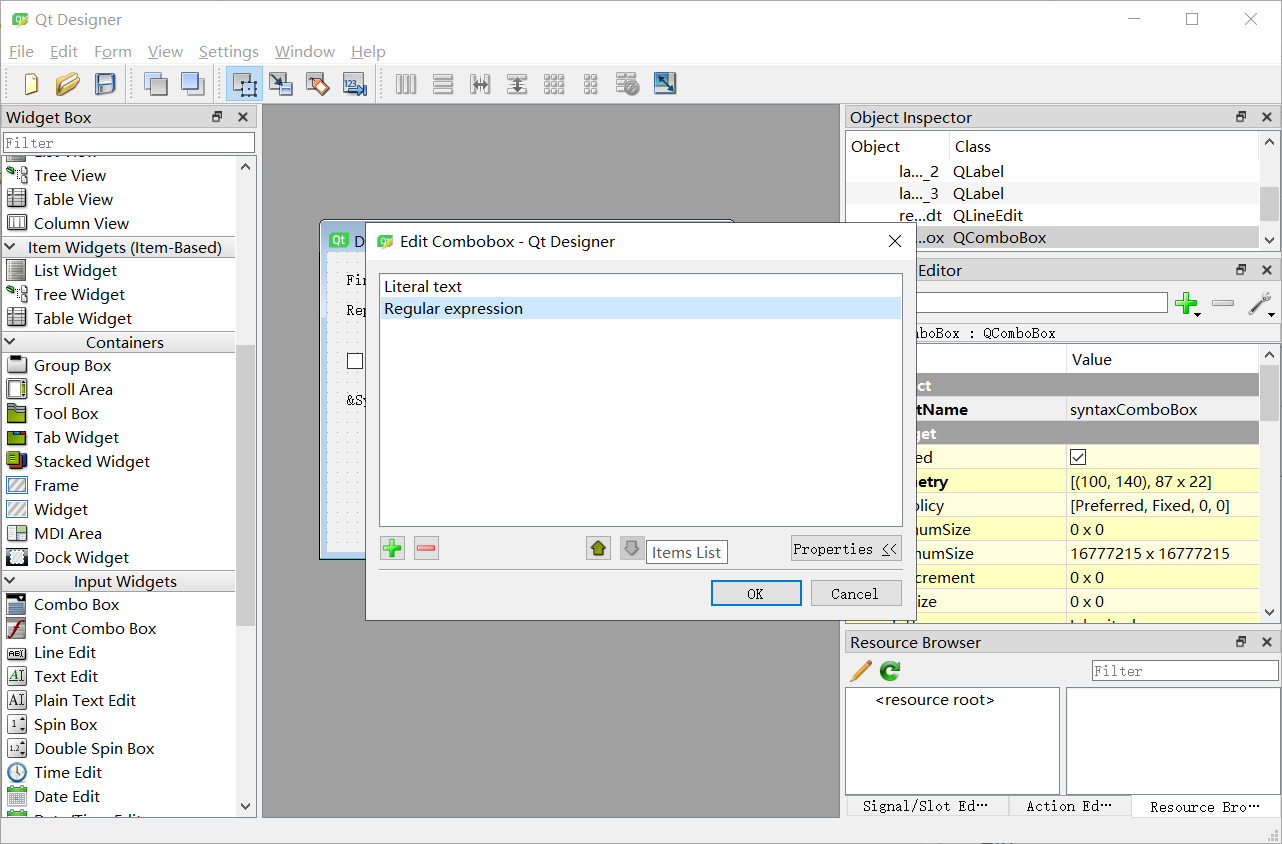Collapse the Item Widgets (Item-Based) category
The image size is (1282, 844).
tap(11, 247)
